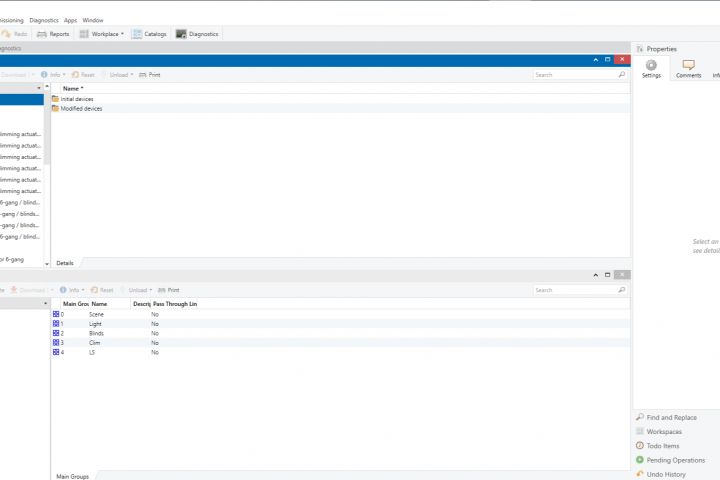Click Print in the upper panel toolbar

coord(150,74)
